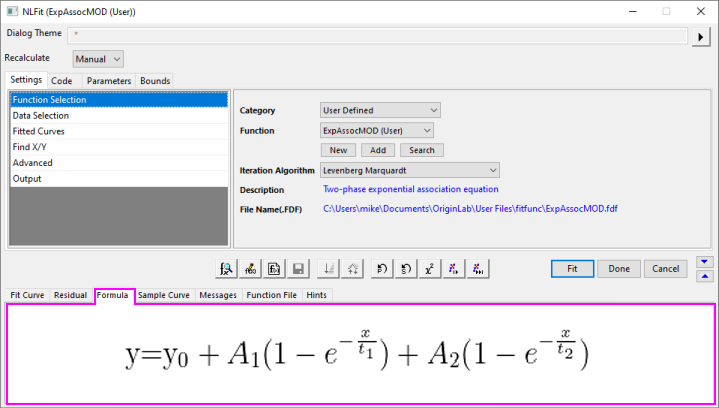This screenshot has width=719, height=408.
Task: Open the Residual tab
Action: (70, 296)
